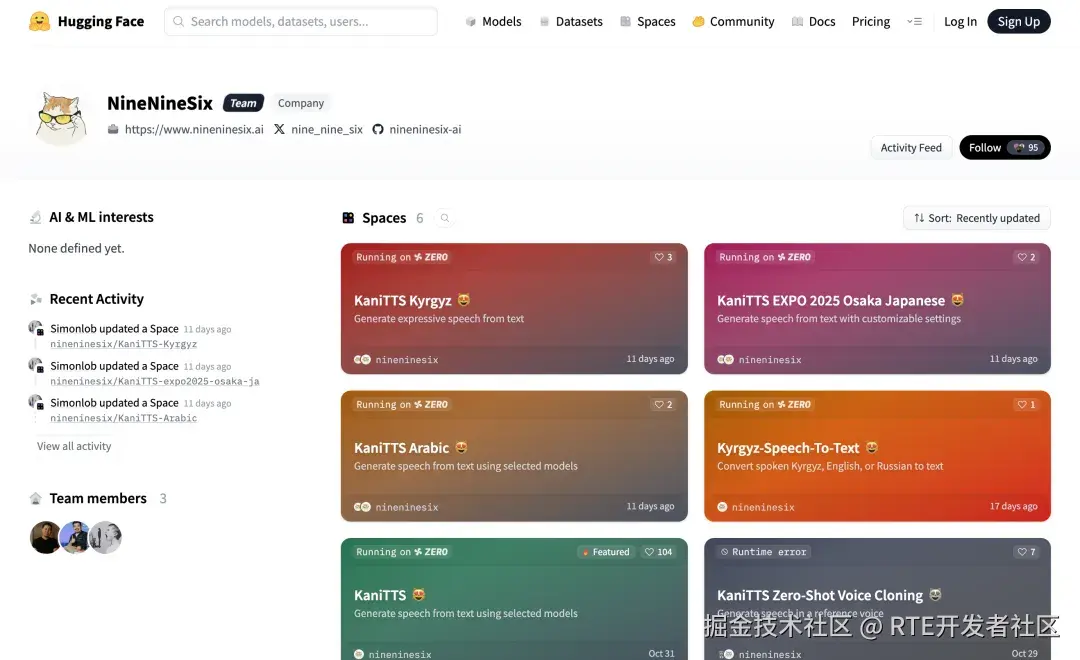Open the KaniTTS Kyrgyz space
This screenshot has height=660, width=1080.
point(514,309)
